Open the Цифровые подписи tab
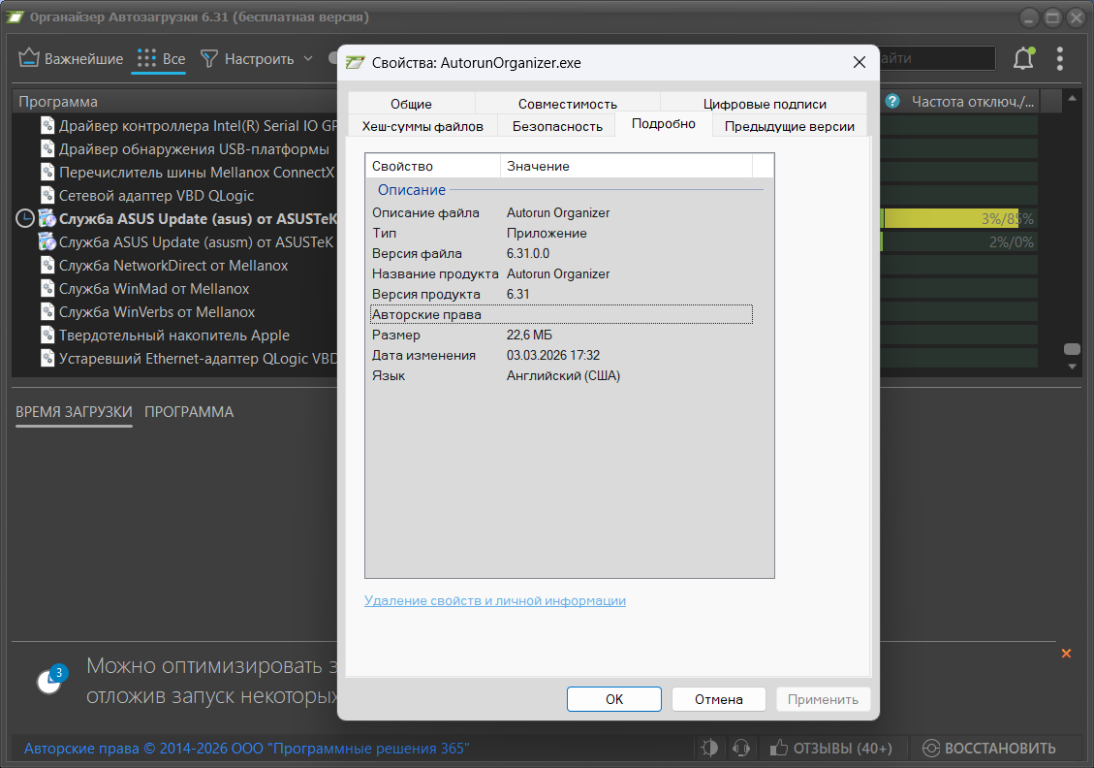Image resolution: width=1094 pixels, height=768 pixels. click(764, 104)
